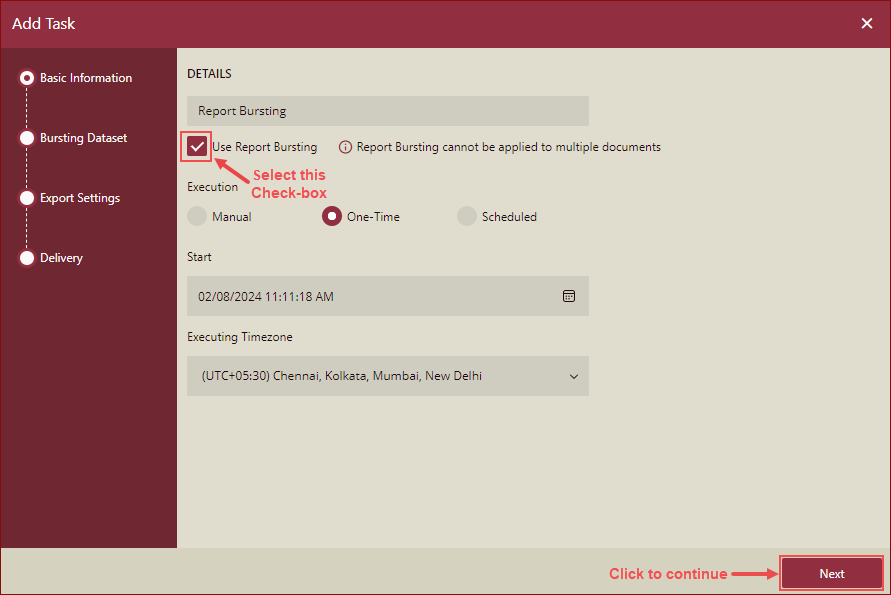
Task: Select the Scheduled execution option
Action: [x=467, y=216]
